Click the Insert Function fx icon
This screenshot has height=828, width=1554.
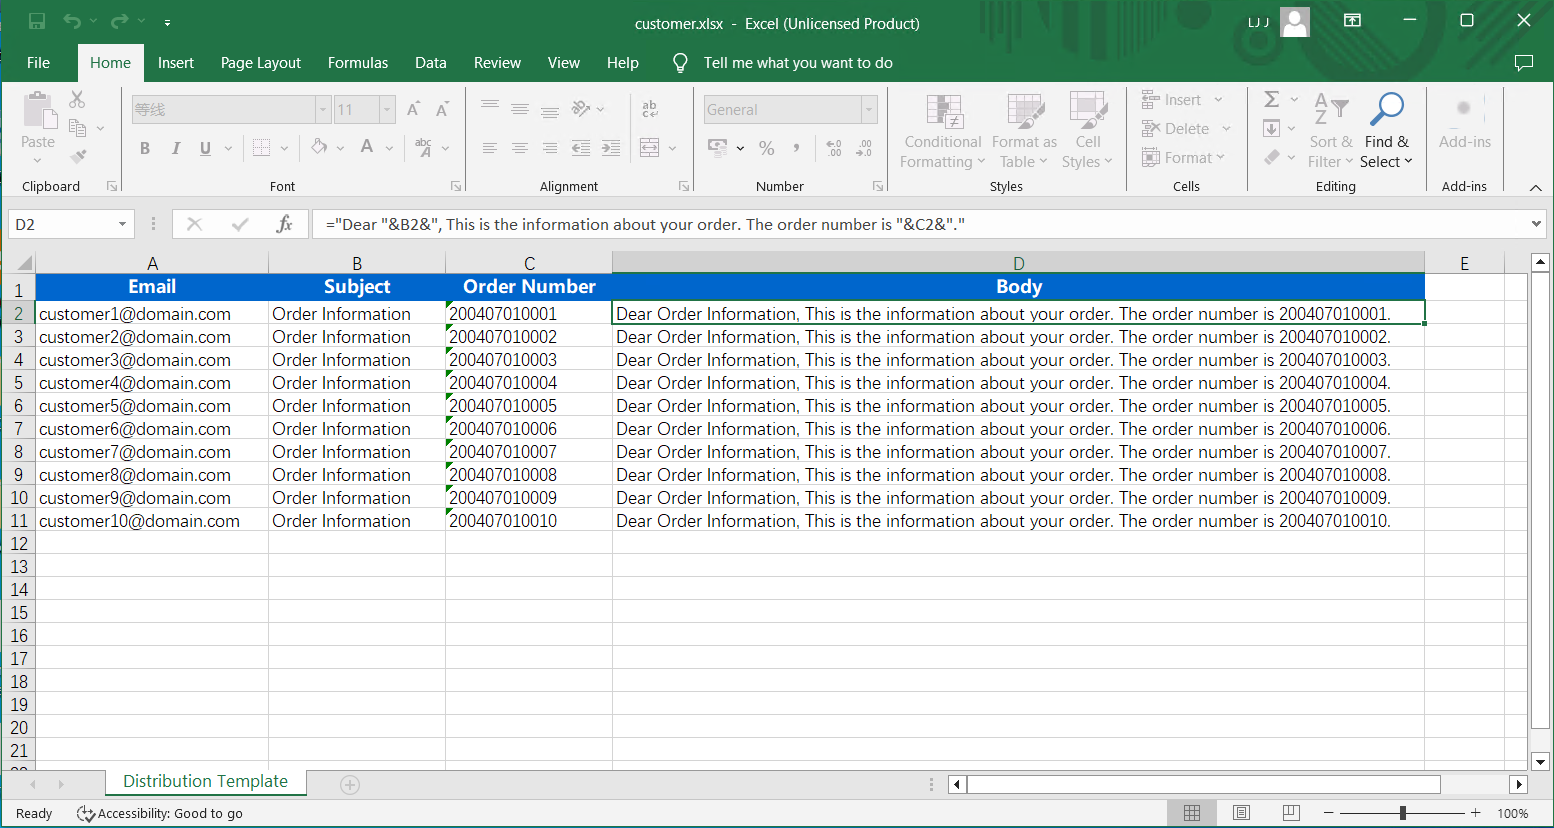285,224
